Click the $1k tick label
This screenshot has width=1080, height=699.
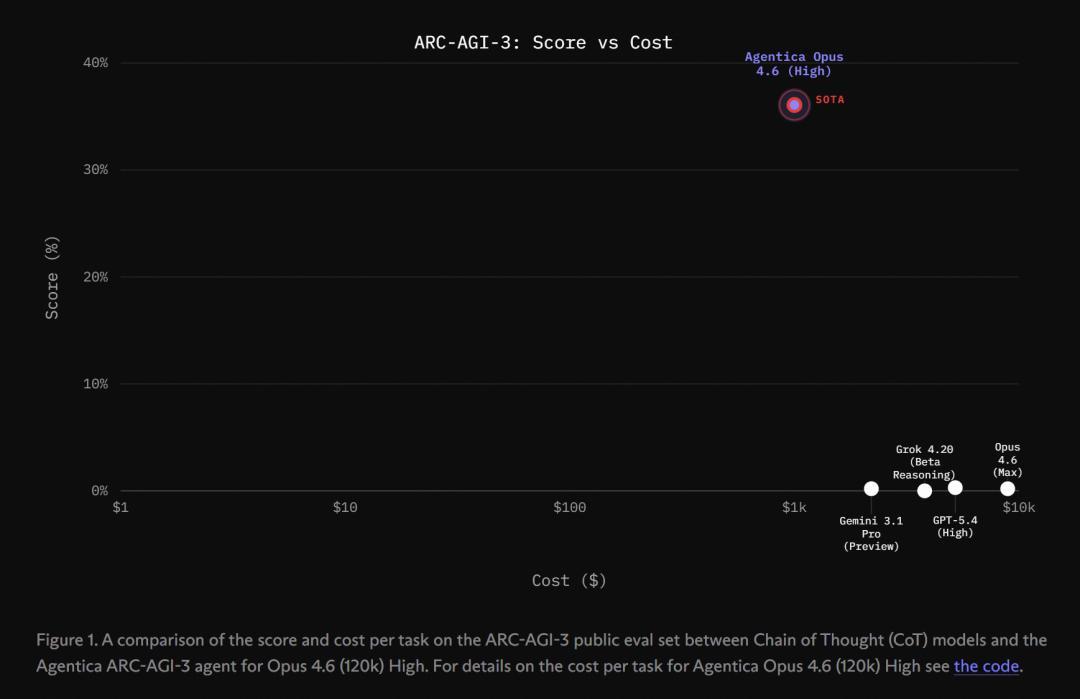(794, 508)
